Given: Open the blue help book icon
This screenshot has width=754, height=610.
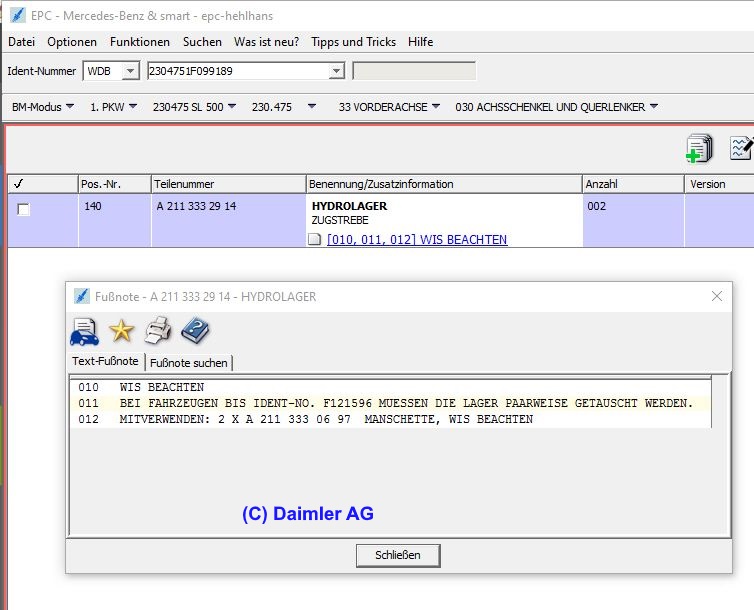Looking at the screenshot, I should coord(195,330).
